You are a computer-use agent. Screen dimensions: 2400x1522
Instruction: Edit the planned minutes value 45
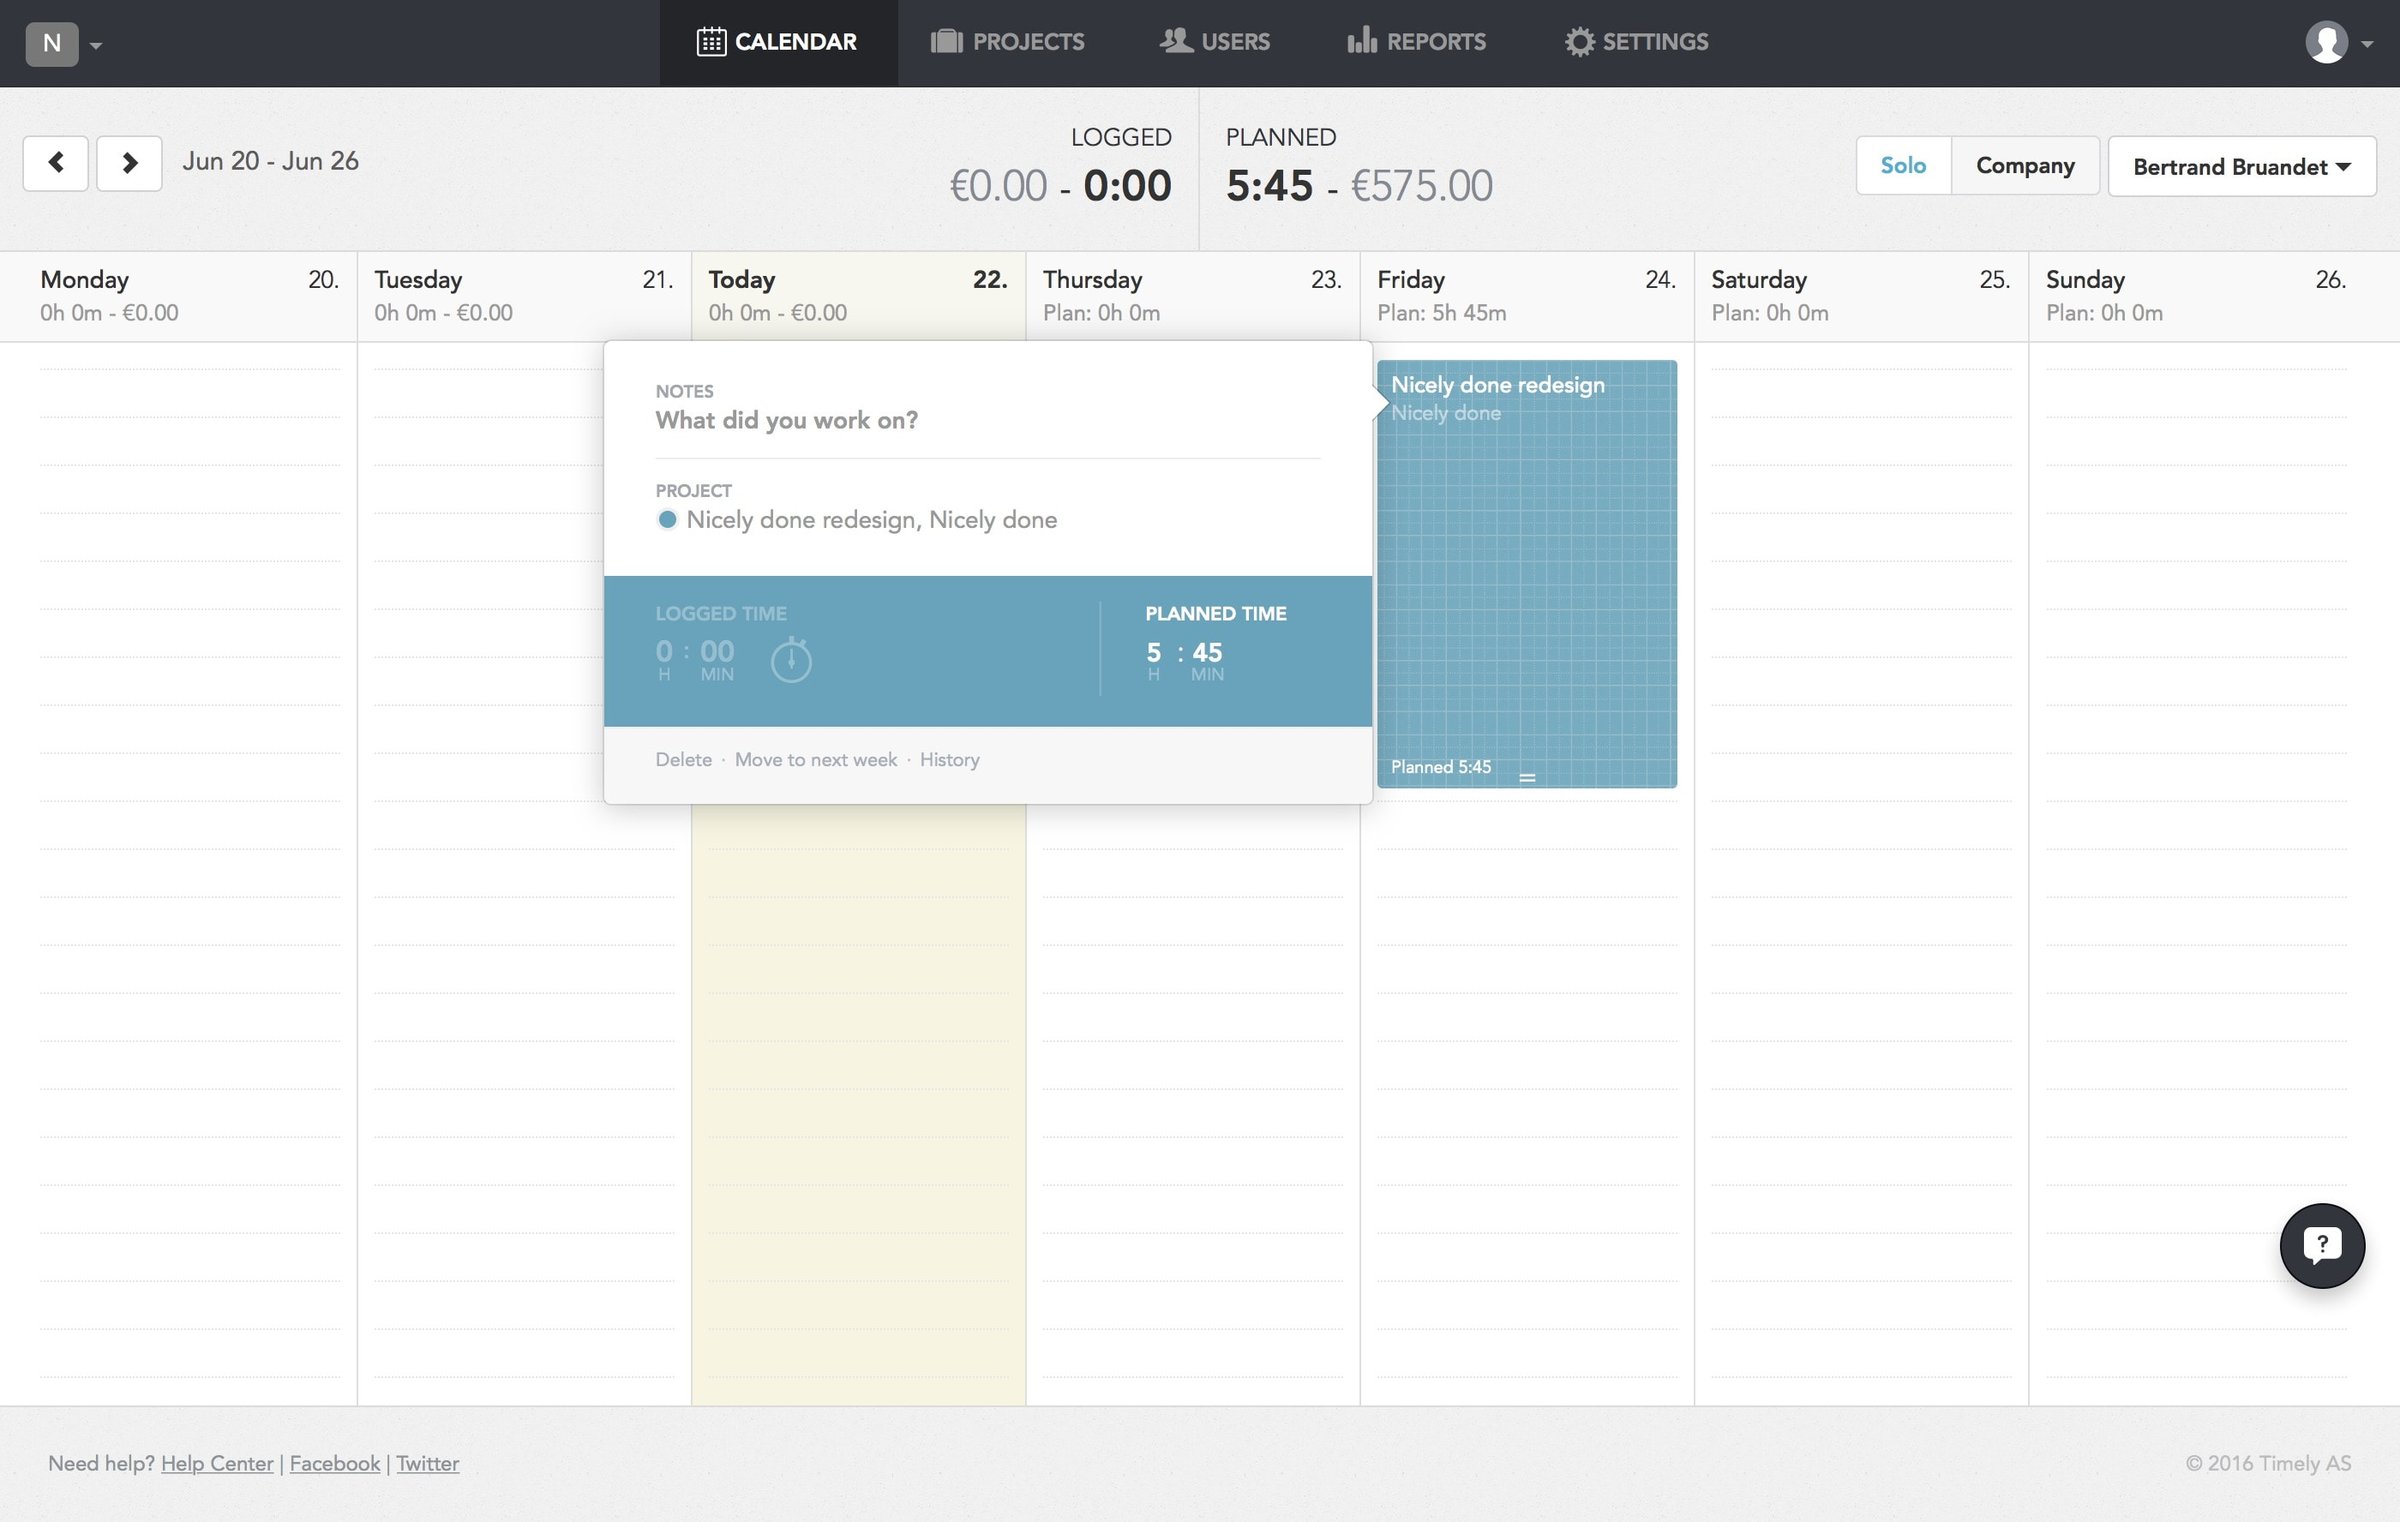tap(1207, 653)
